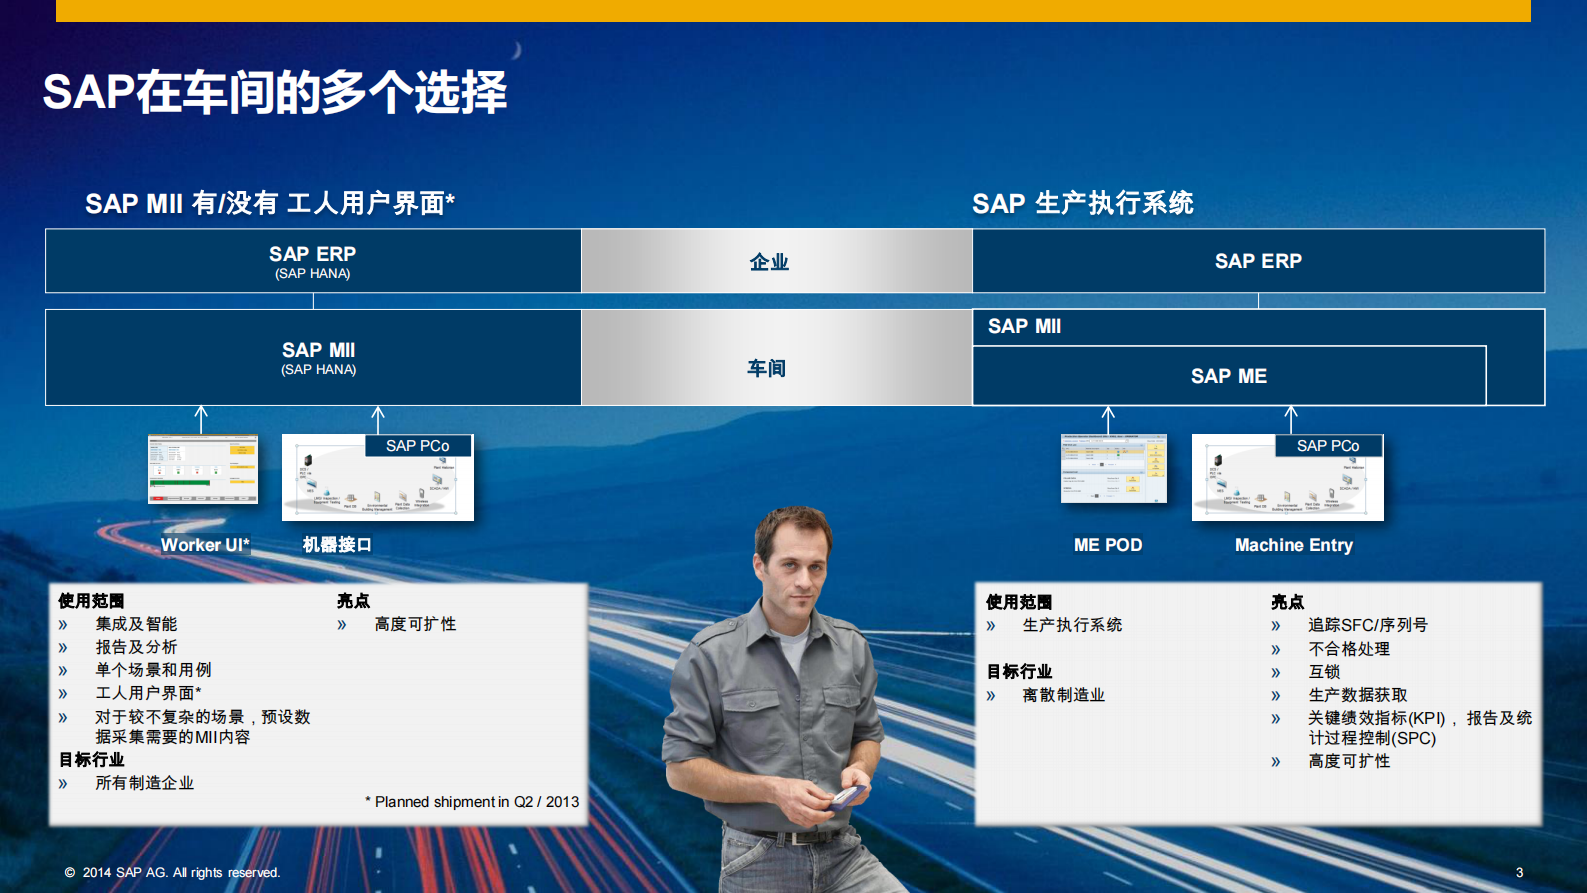Click the gray 车间 level box
Viewport: 1587px width, 893px height.
click(x=777, y=357)
